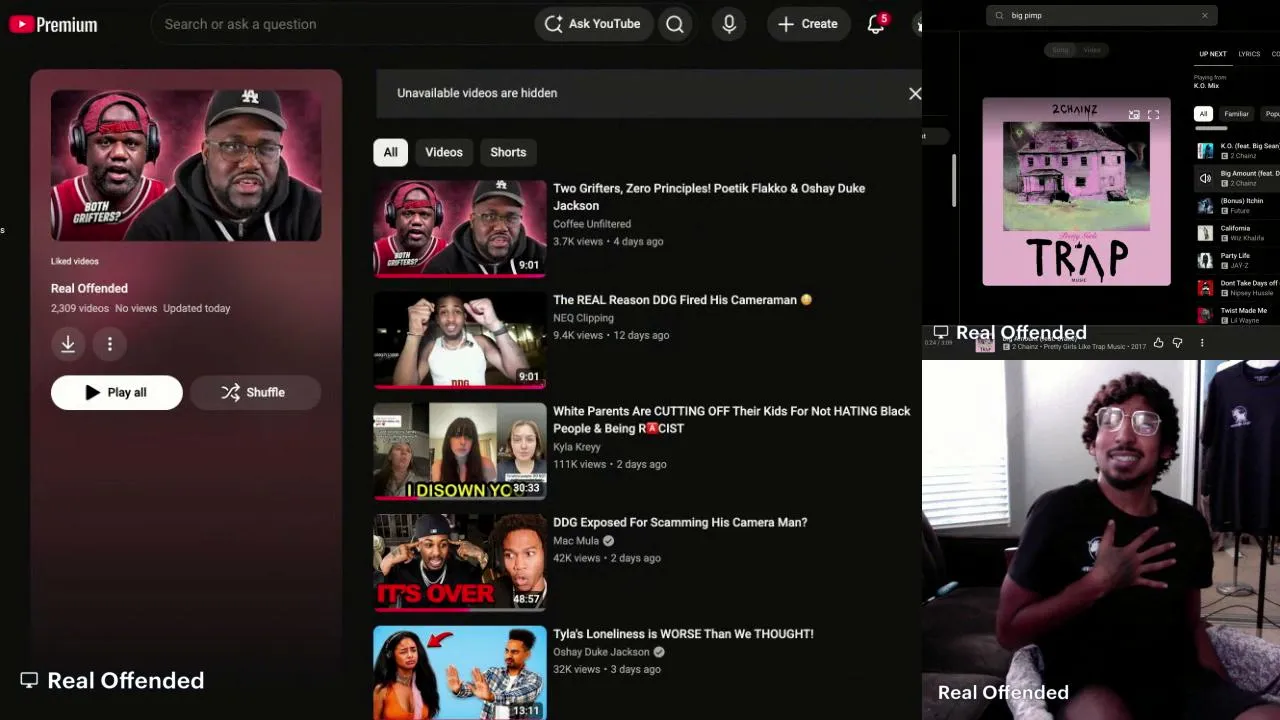The width and height of the screenshot is (1280, 720).
Task: Open 'Two Grifters, Zero Principles!' video title
Action: (x=709, y=197)
